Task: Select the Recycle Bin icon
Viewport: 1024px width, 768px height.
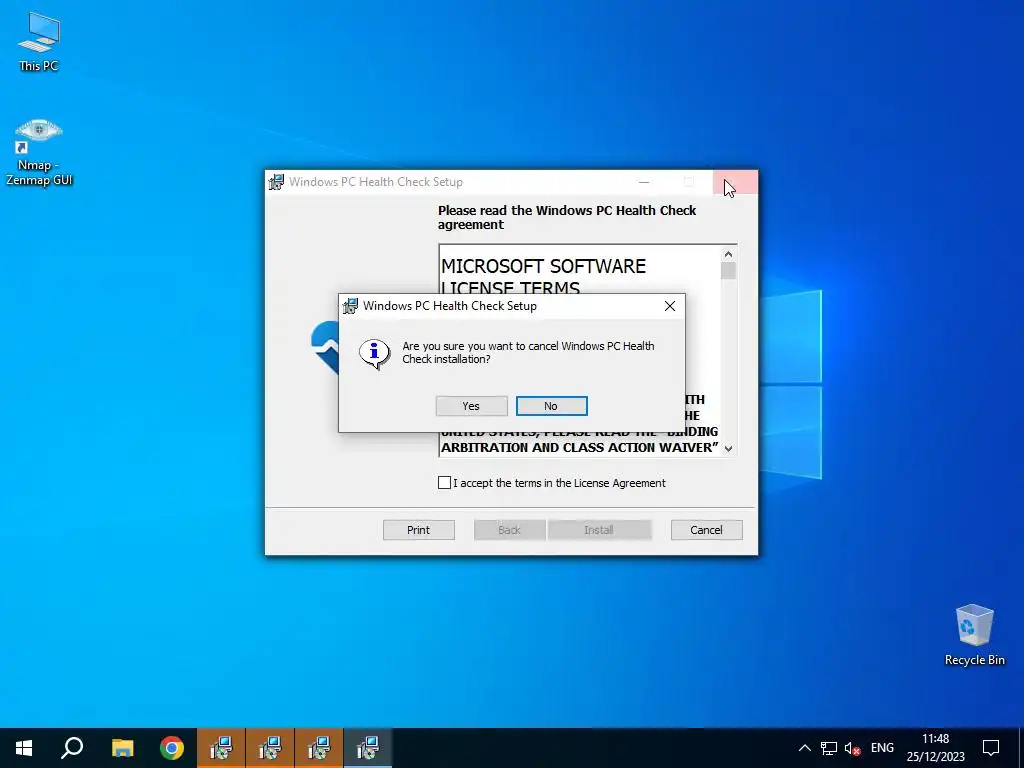Action: pos(974,635)
